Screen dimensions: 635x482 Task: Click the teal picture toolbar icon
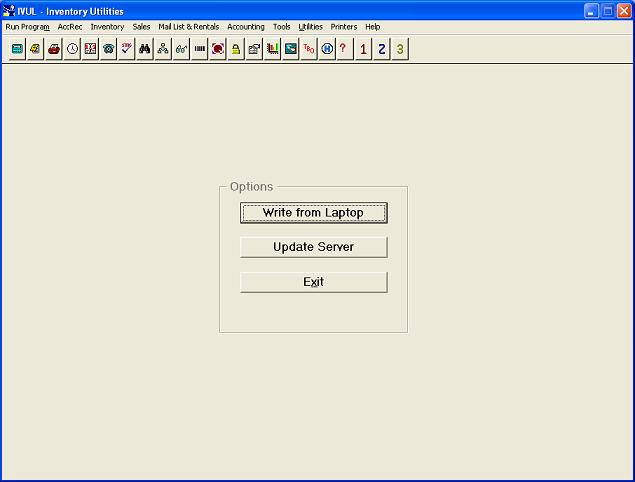click(x=290, y=49)
